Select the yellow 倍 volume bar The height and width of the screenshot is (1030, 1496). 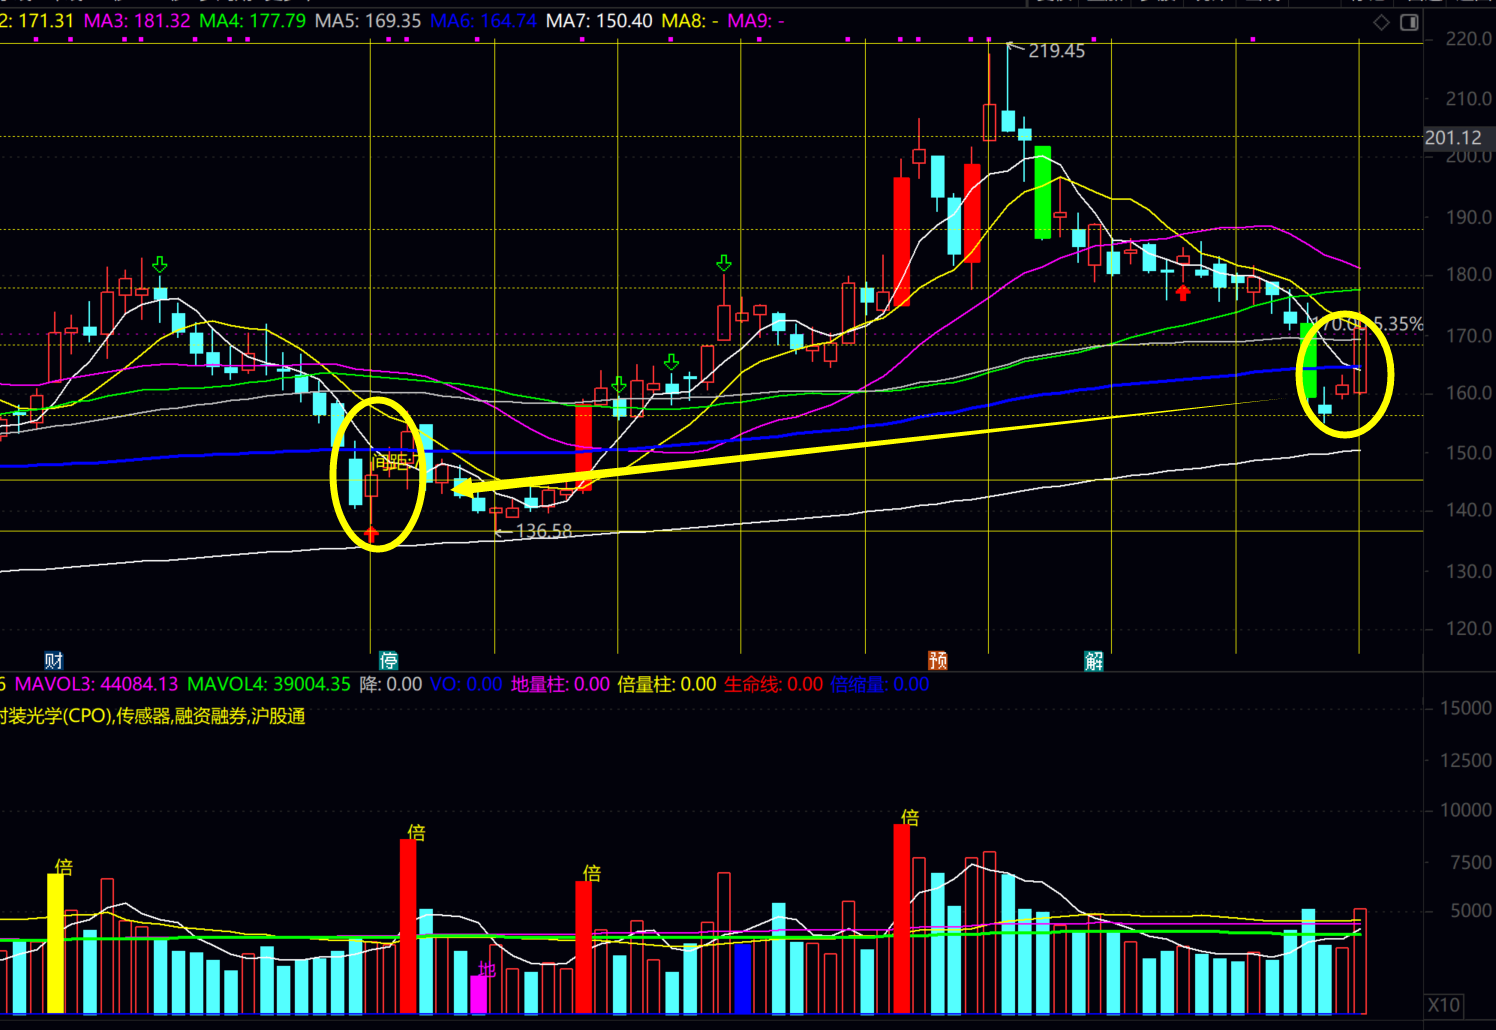(56, 942)
